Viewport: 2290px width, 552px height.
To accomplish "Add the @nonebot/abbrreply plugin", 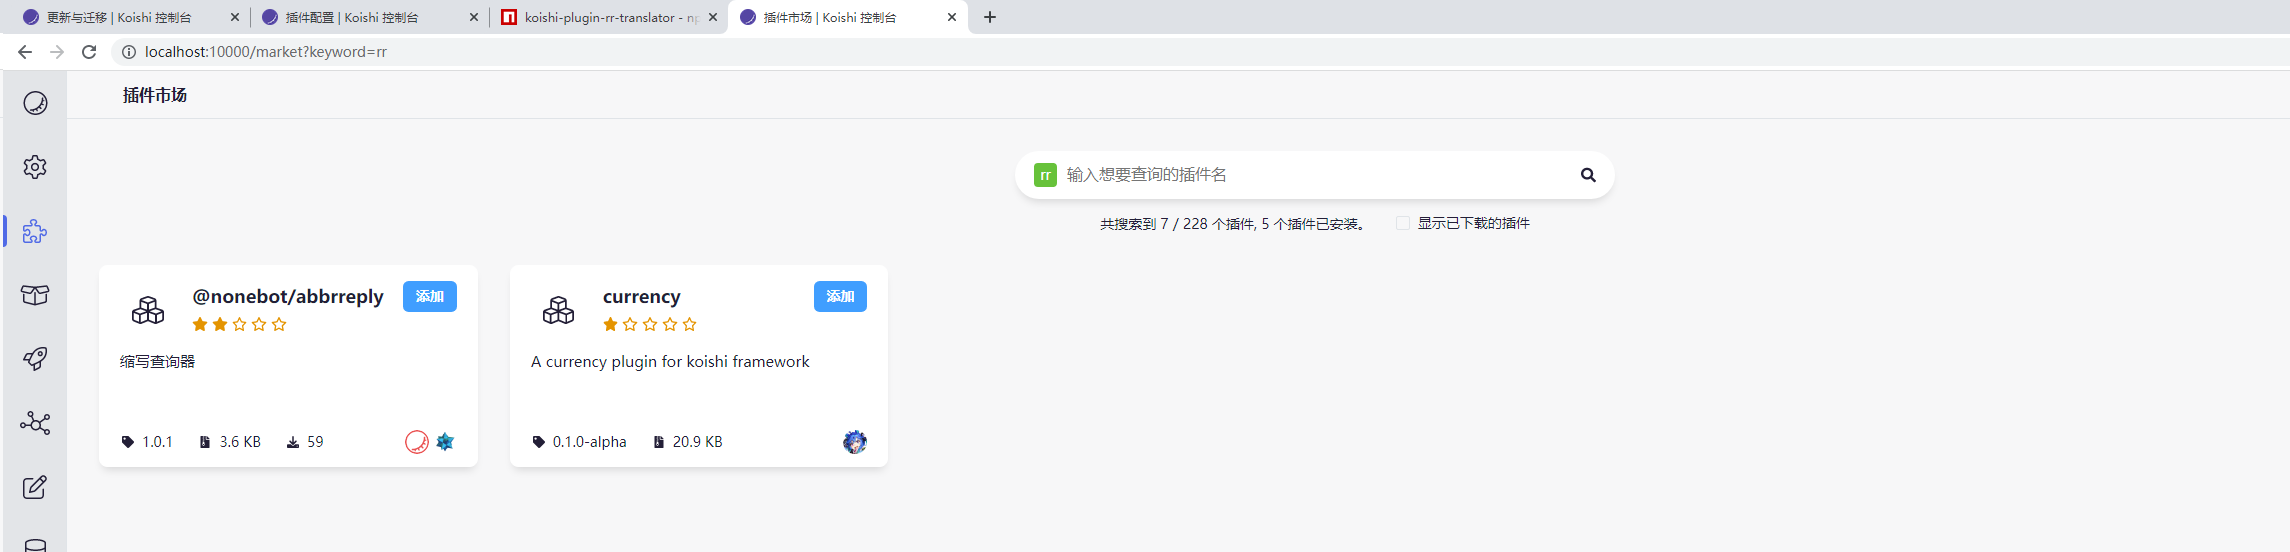I will [430, 297].
